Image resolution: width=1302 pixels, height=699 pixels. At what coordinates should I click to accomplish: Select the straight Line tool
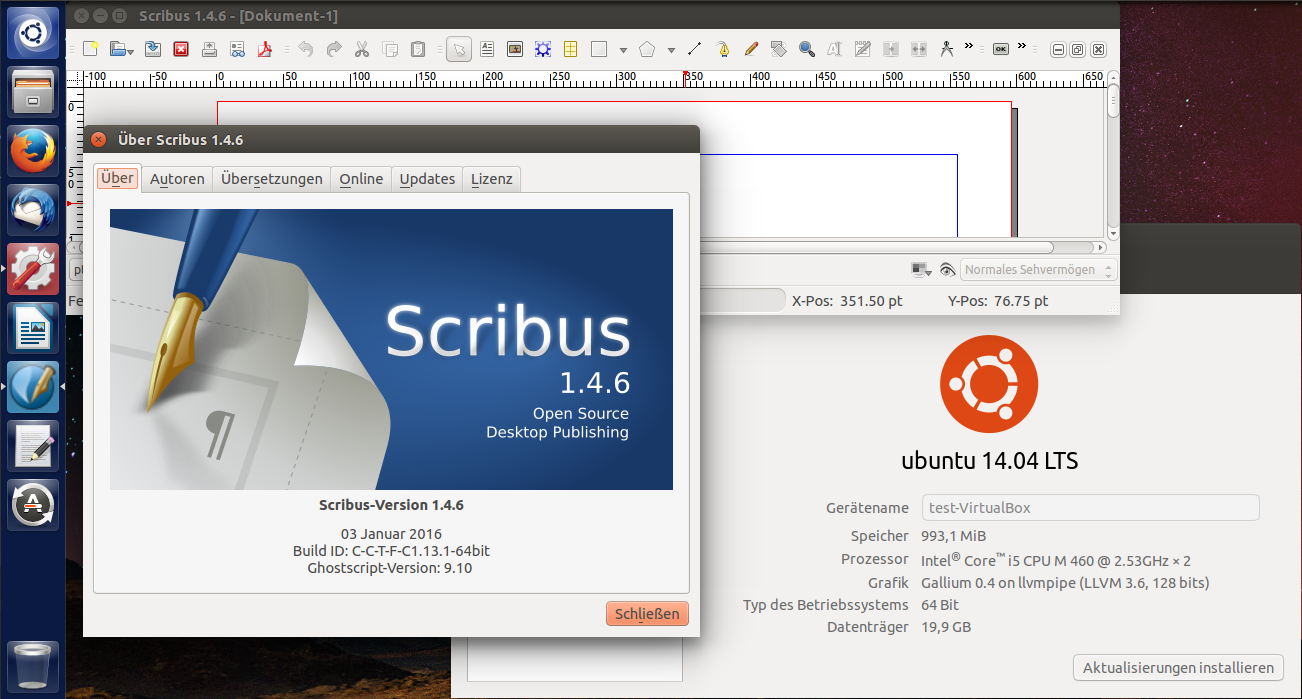(x=694, y=49)
